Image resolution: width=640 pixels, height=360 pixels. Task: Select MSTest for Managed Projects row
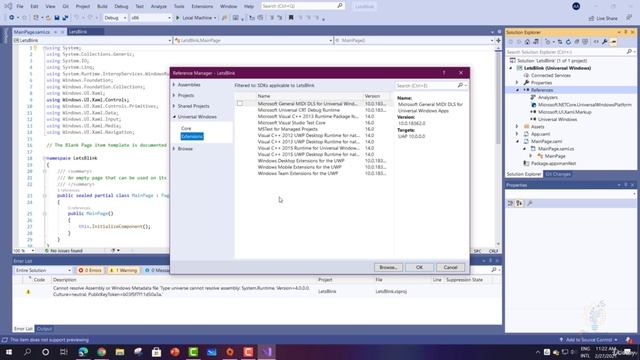tap(287, 129)
